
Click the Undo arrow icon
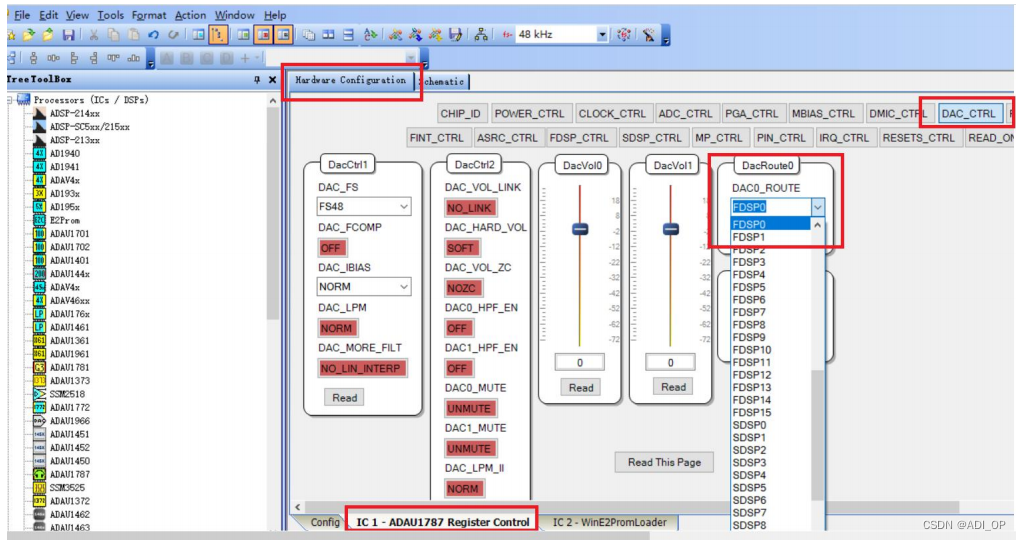(154, 35)
